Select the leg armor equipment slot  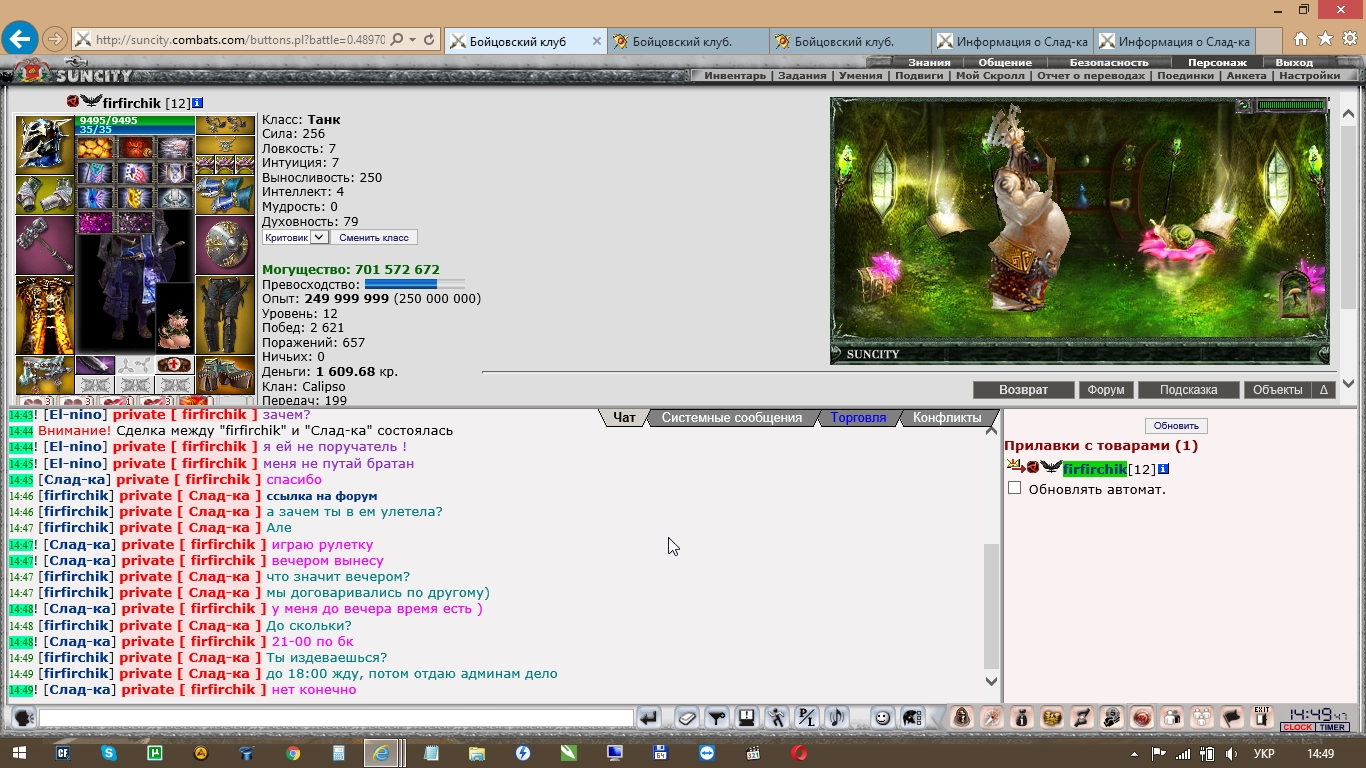click(224, 315)
